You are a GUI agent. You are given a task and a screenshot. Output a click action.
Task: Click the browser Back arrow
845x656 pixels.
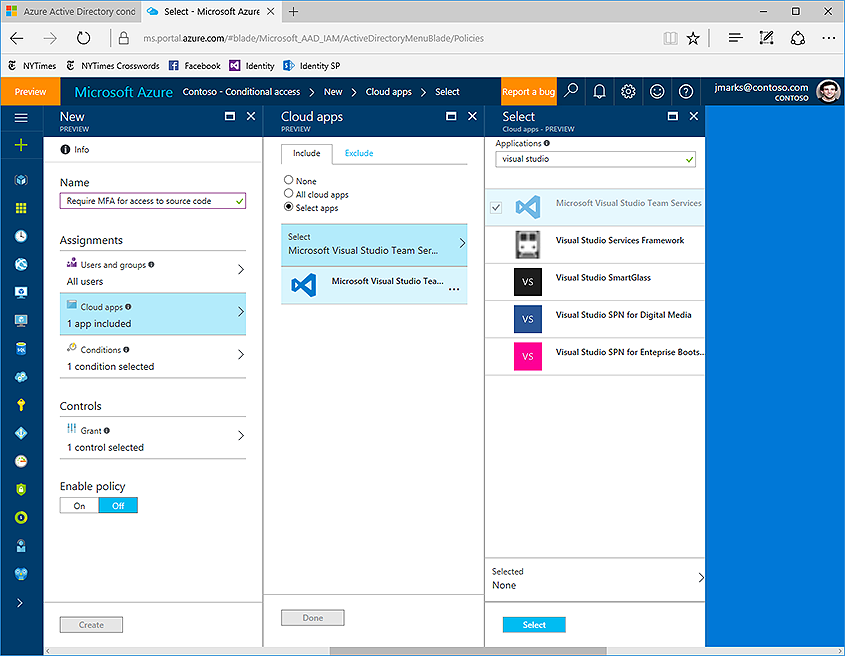(17, 38)
